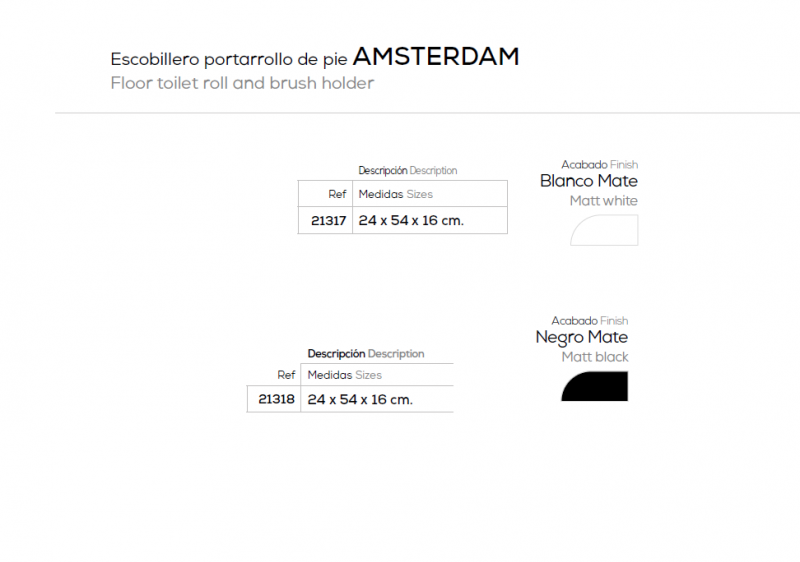The width and height of the screenshot is (800, 562).
Task: Click the Medidas Sizes header in second table
Action: tap(344, 375)
